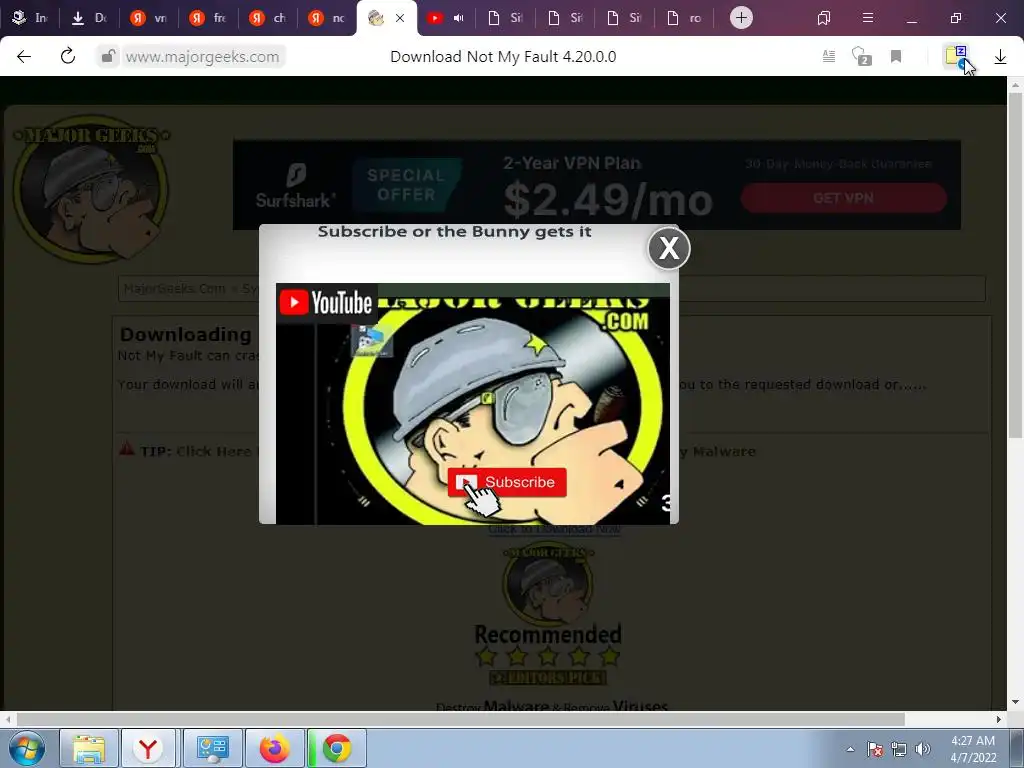Switch to the Yandex 'vn' tab
The image size is (1024, 768).
[149, 18]
